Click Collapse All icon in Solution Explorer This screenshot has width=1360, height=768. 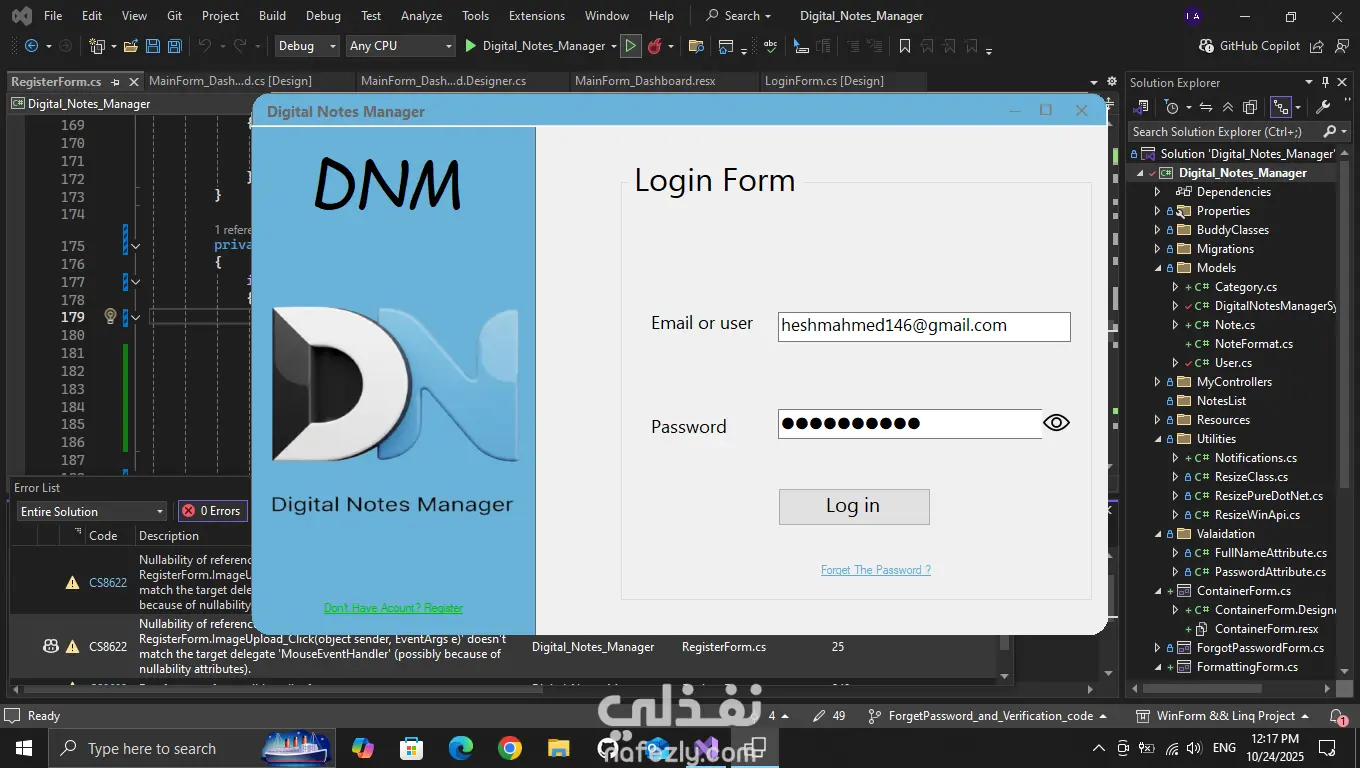point(1227,107)
